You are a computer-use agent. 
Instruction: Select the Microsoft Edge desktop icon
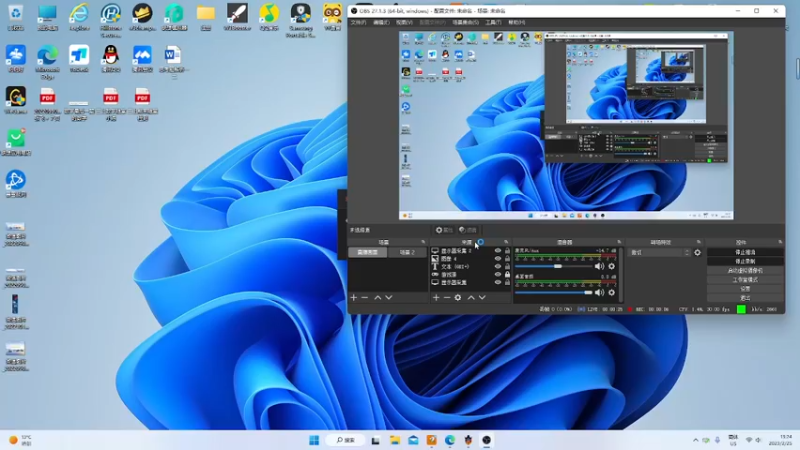(47, 61)
